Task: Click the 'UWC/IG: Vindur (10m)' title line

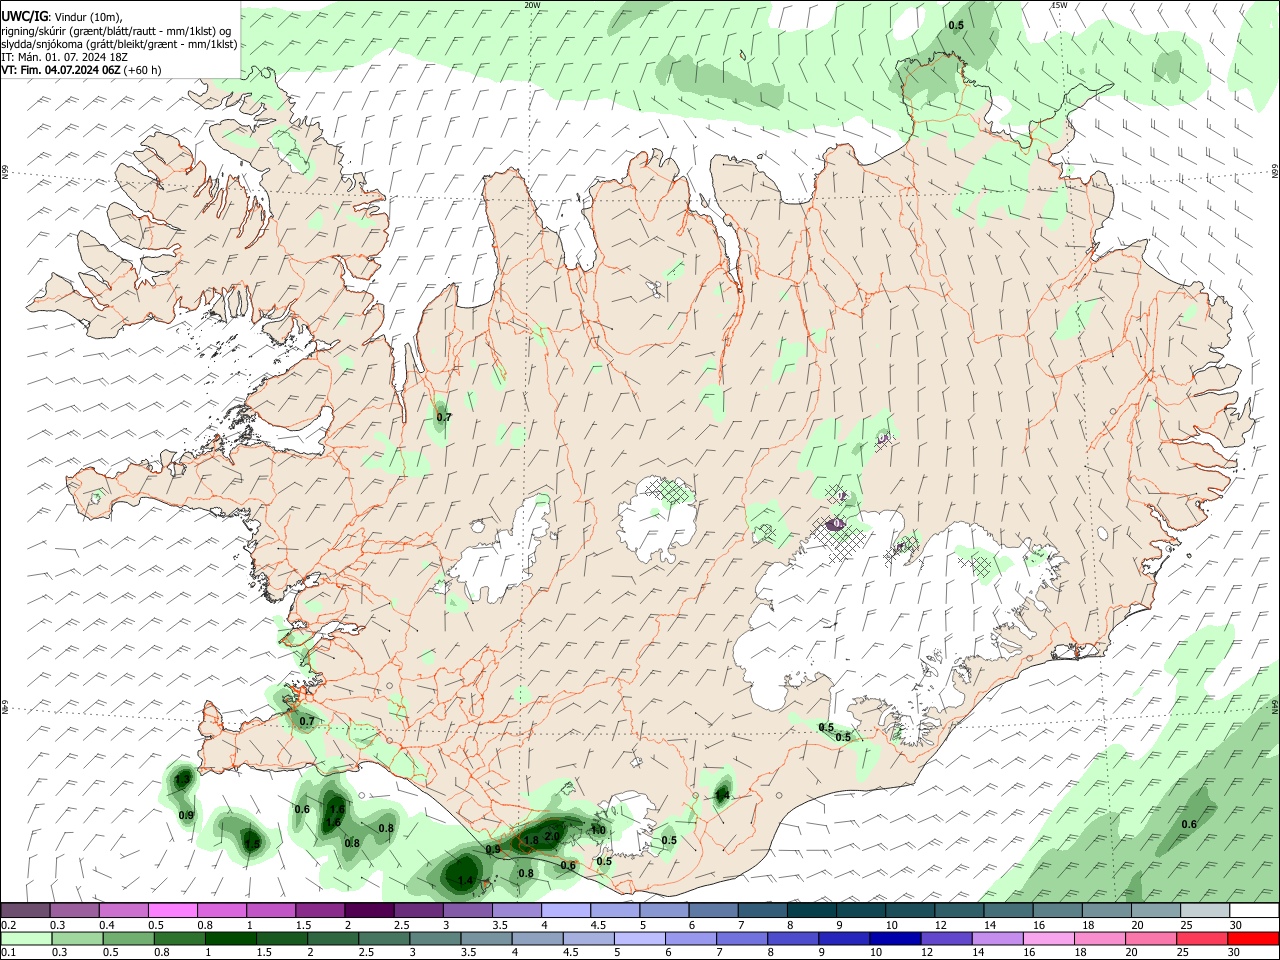Action: (61, 17)
